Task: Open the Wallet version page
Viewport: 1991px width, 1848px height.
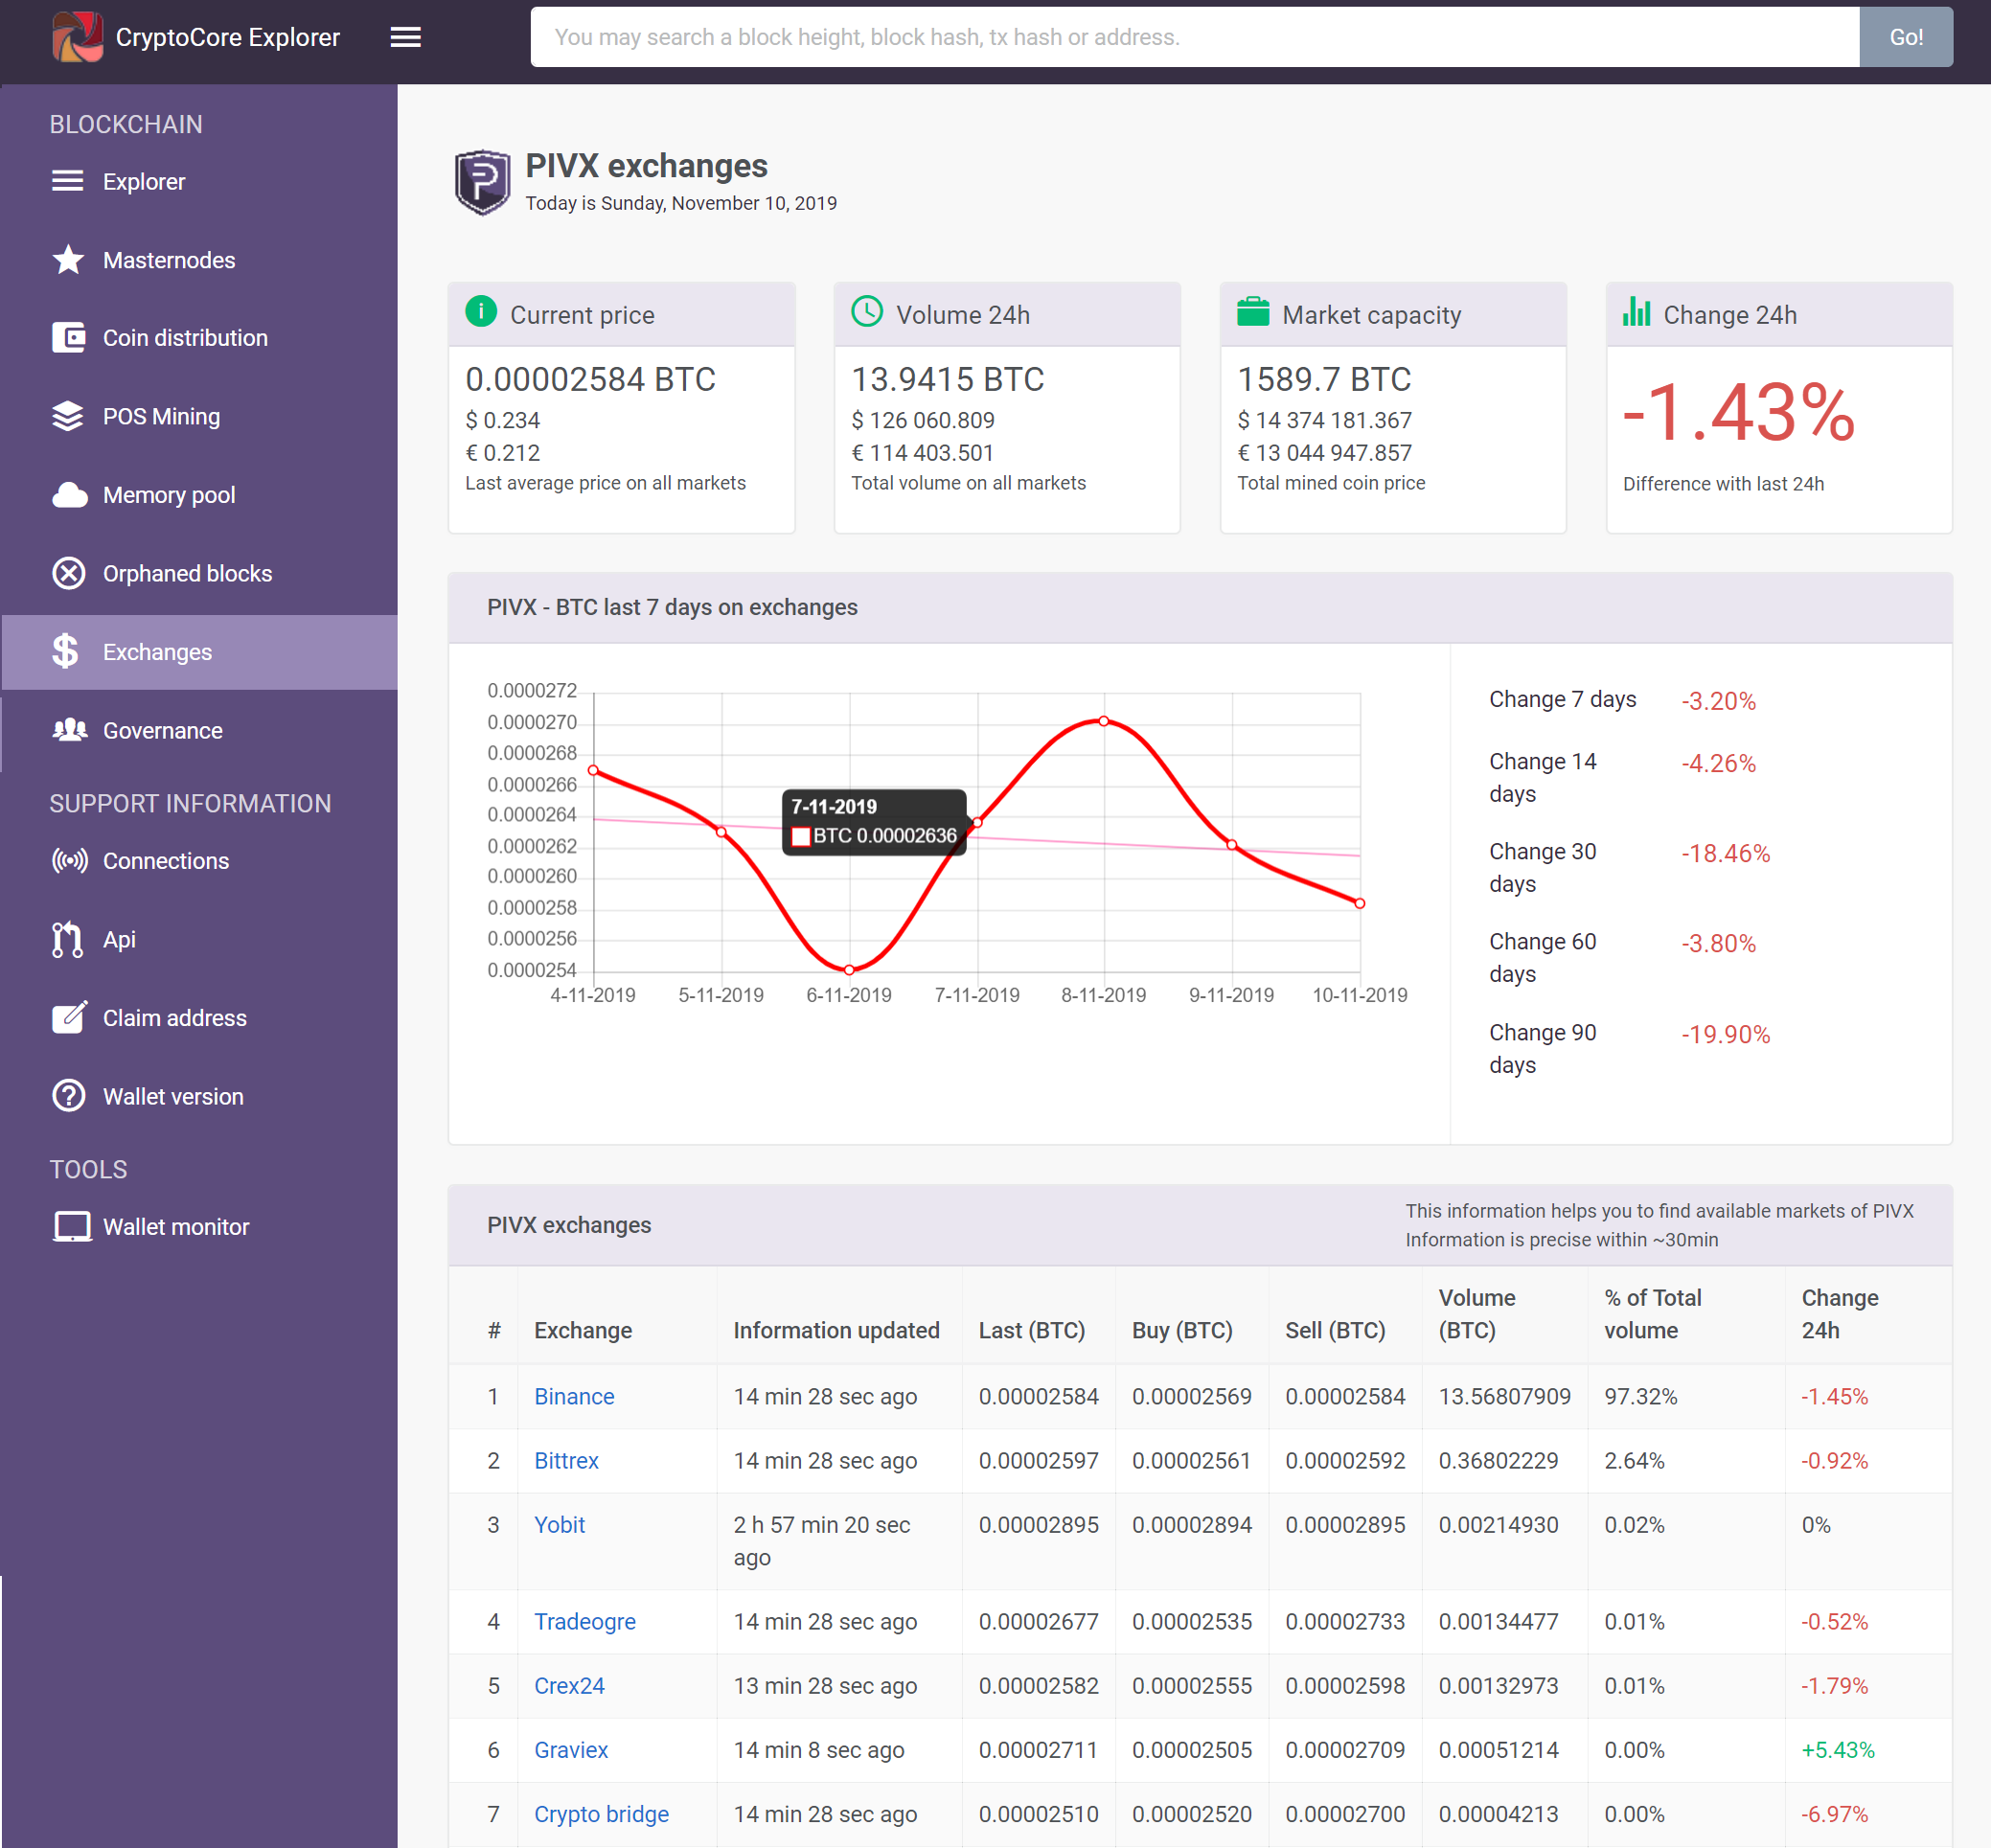Action: pos(199,1096)
